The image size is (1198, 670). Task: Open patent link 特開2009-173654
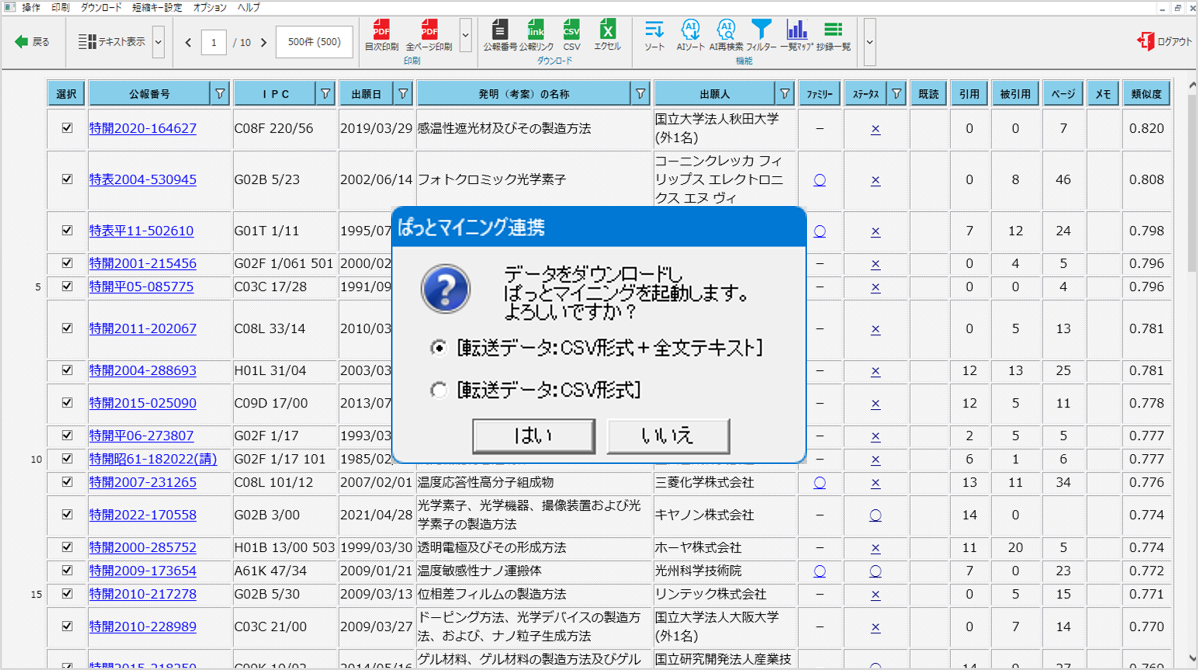(x=142, y=571)
